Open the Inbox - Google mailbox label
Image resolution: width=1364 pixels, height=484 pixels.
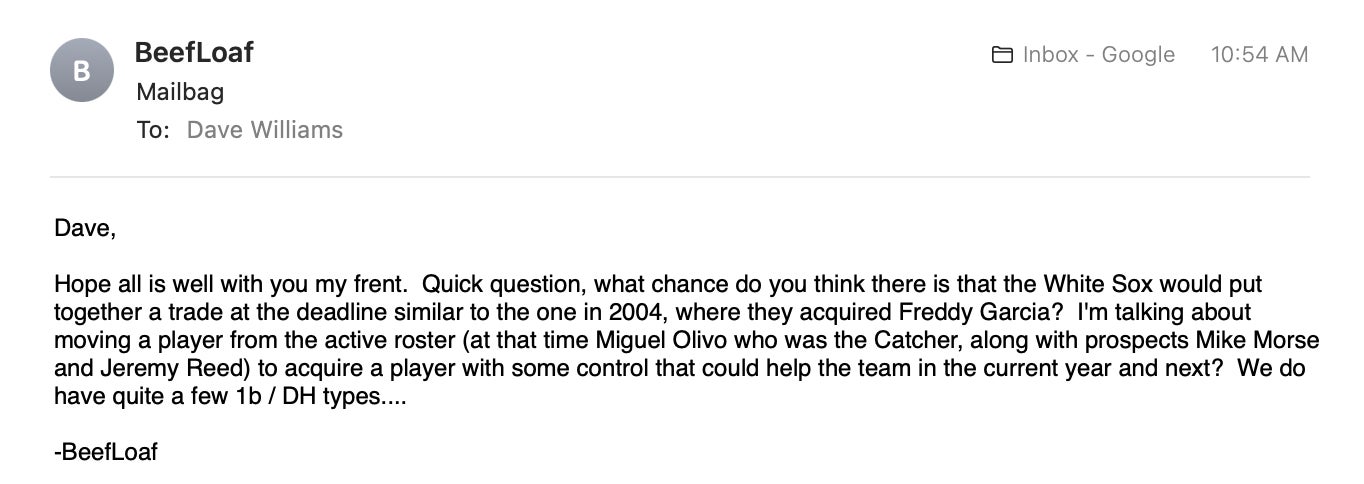pyautogui.click(x=1098, y=55)
